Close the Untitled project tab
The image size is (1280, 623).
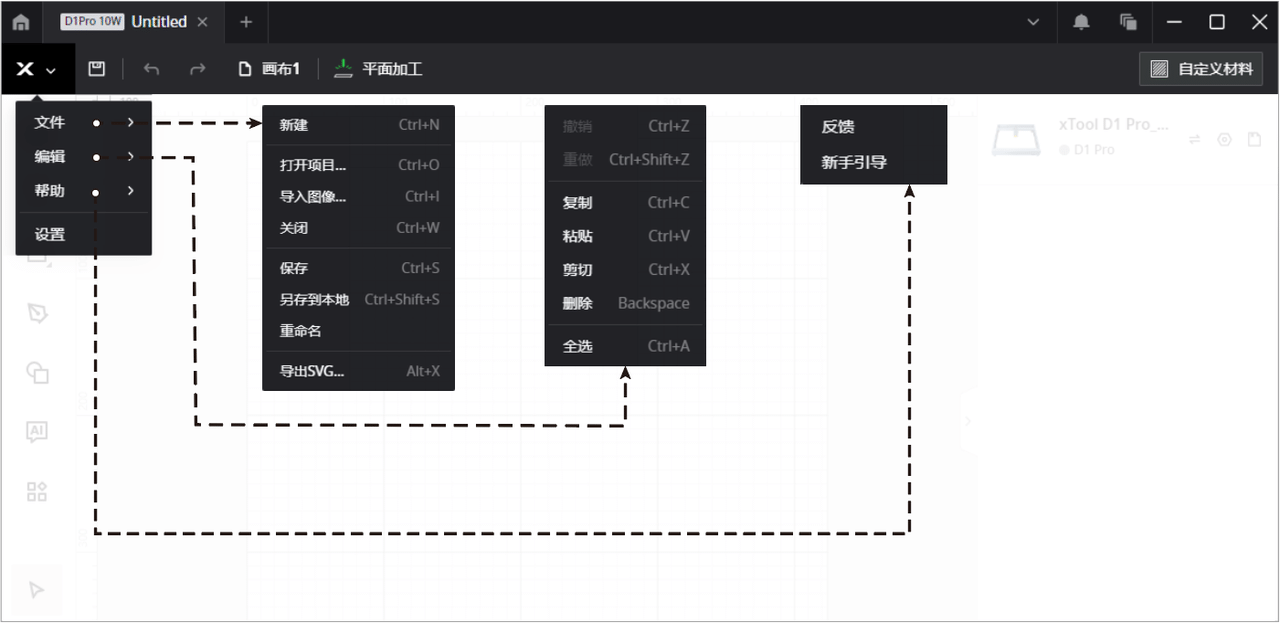[203, 22]
